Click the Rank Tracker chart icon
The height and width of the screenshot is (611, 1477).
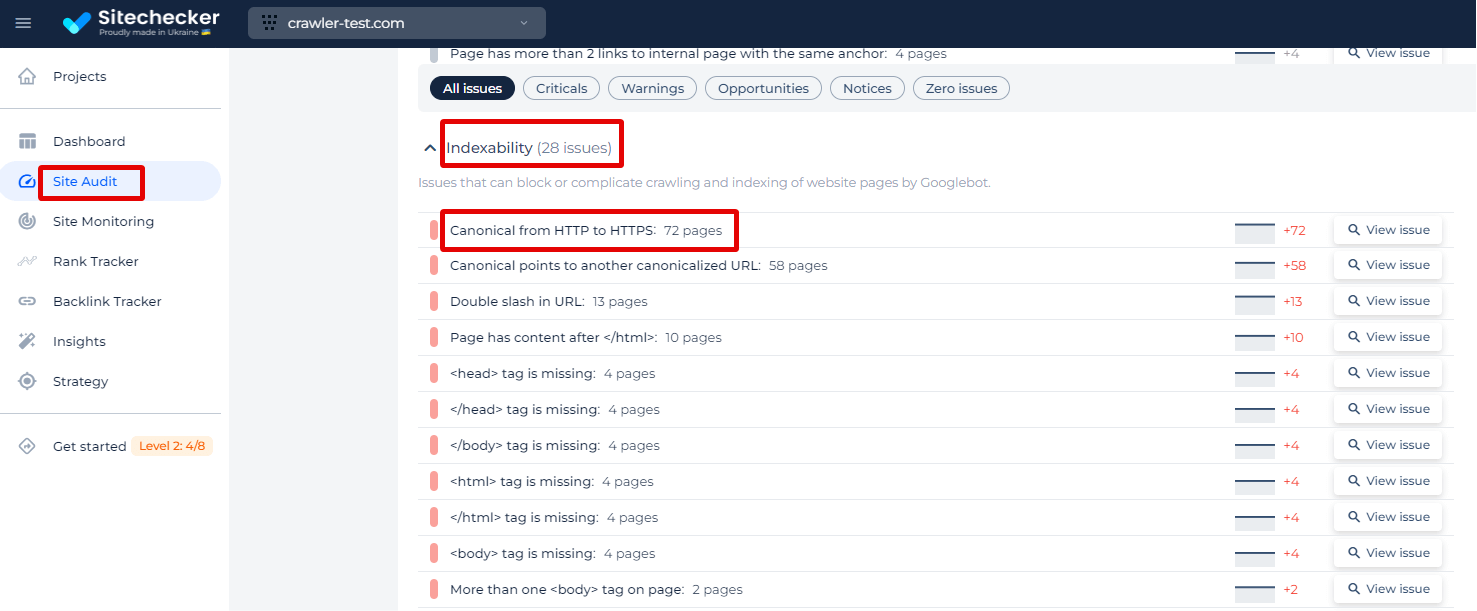(27, 261)
